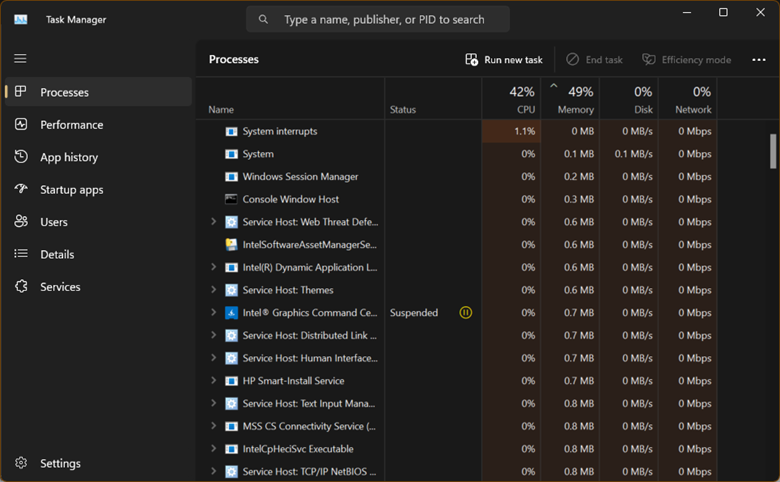This screenshot has width=780, height=482.
Task: Expand the IntelCpHeciSvc Executable row
Action: 213,448
